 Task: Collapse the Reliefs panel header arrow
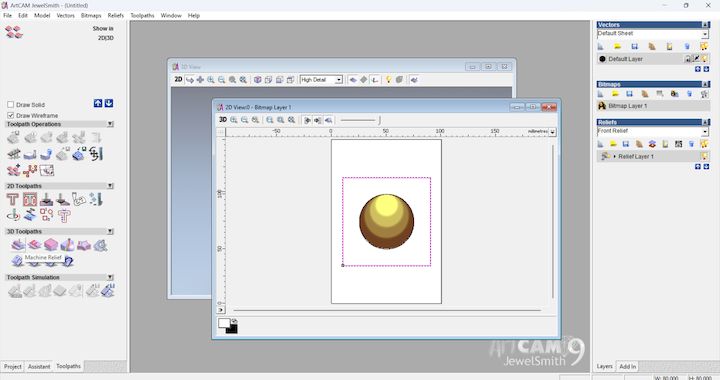tap(706, 122)
